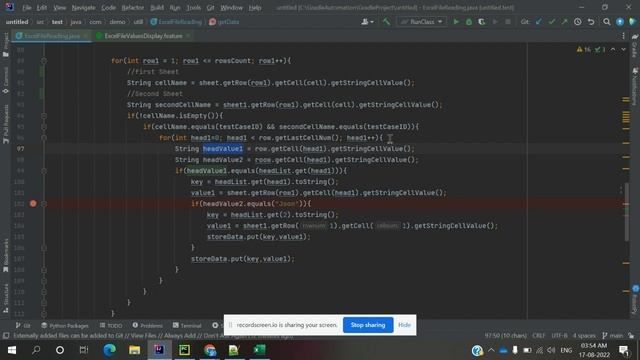Open the Project tool window stripe

pos(5,45)
